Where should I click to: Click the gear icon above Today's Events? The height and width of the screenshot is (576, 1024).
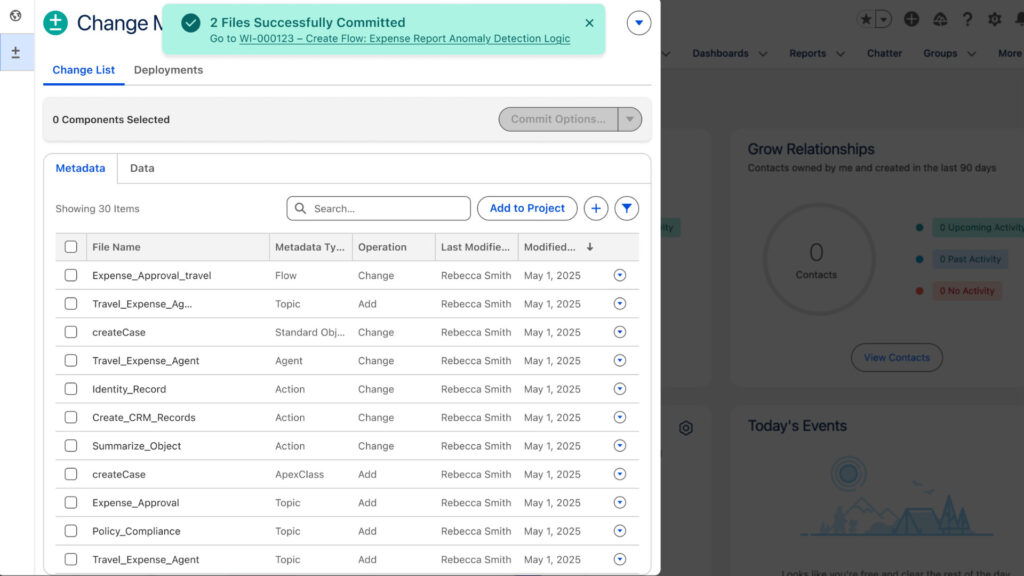686,428
